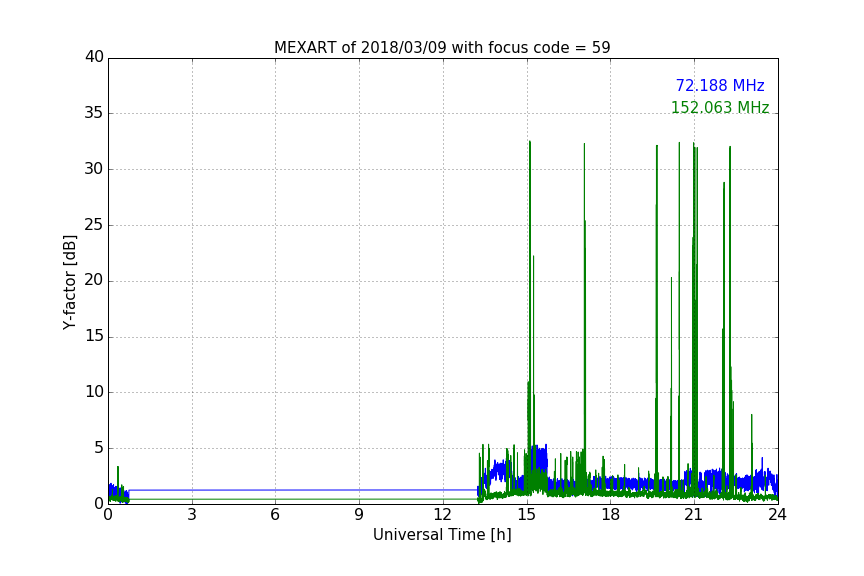Click the y-axis tick label 35
864x576 pixels.
pyautogui.click(x=94, y=113)
